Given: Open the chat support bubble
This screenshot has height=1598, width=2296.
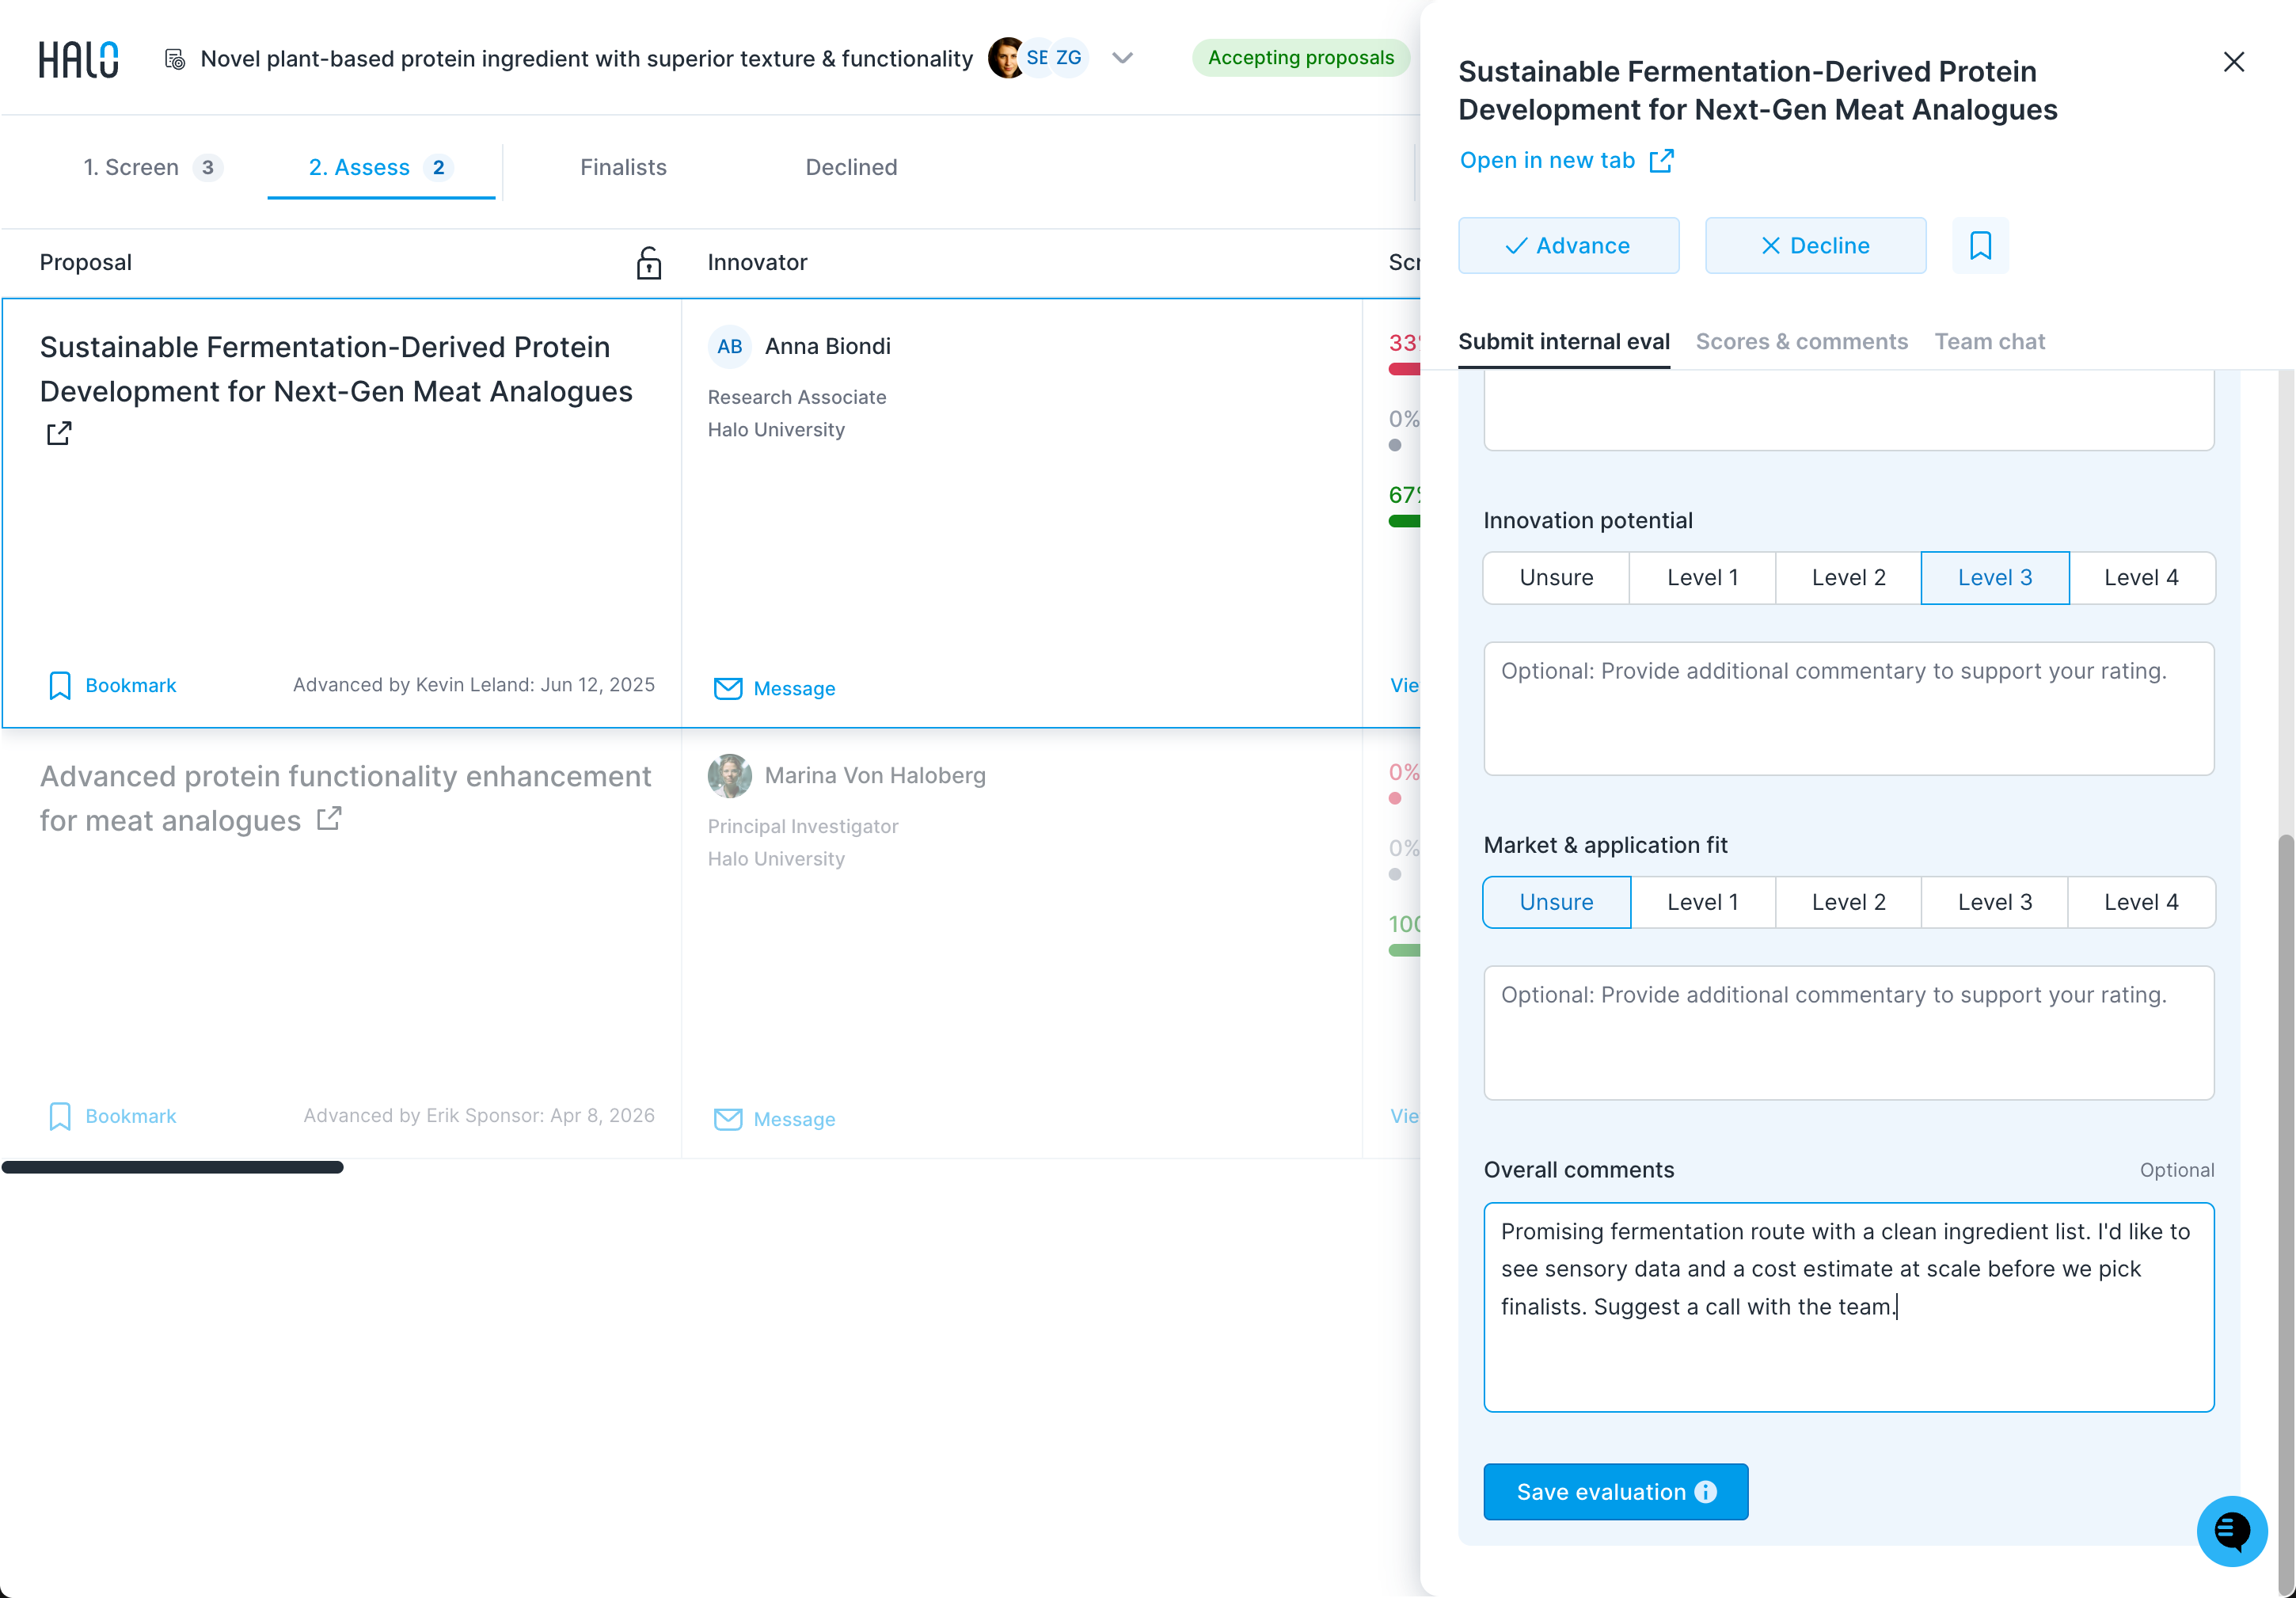Looking at the screenshot, I should click(x=2231, y=1530).
